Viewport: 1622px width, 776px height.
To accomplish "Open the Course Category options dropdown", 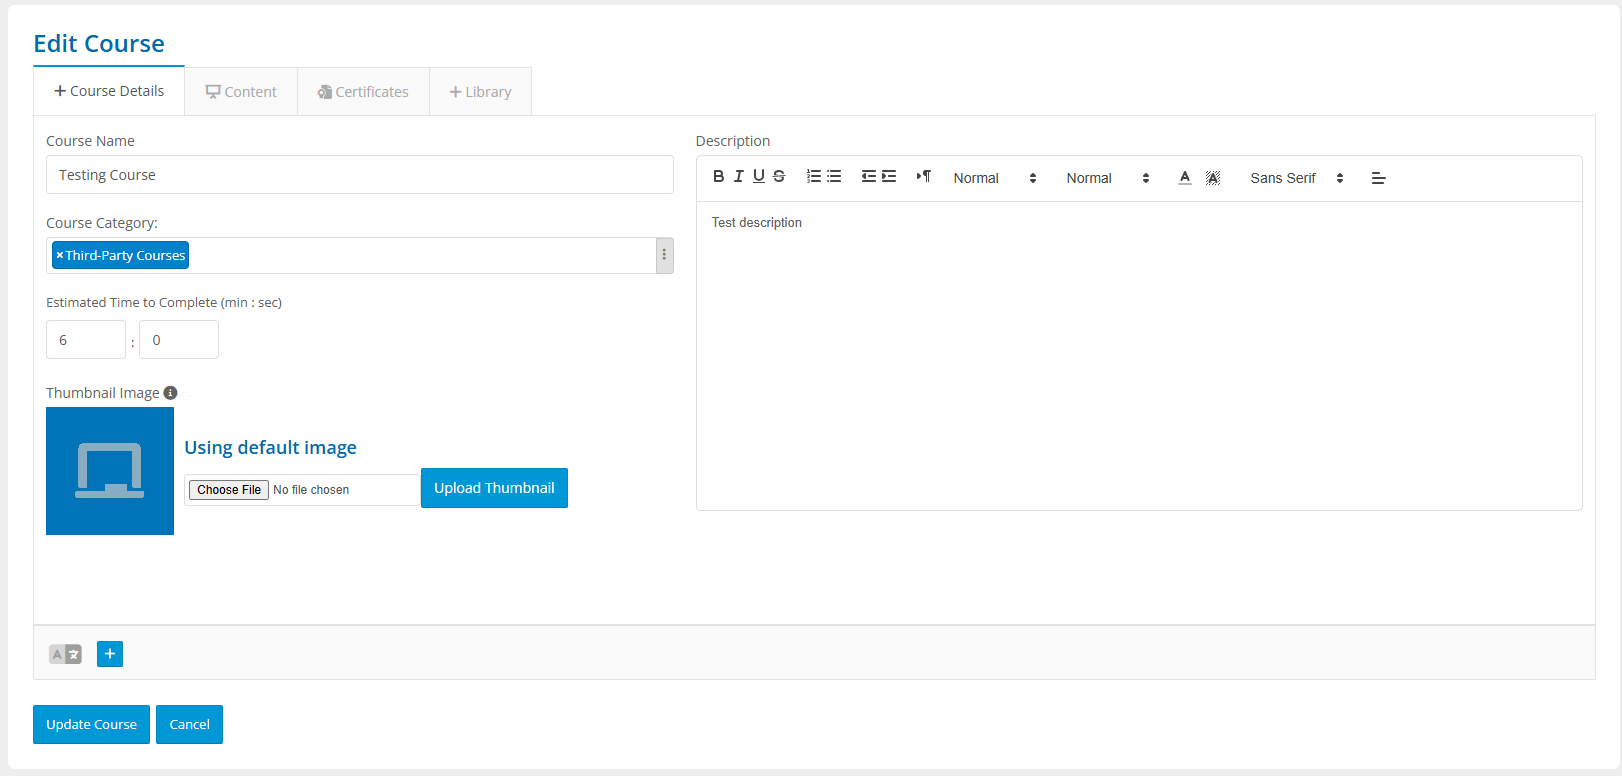I will tap(664, 256).
